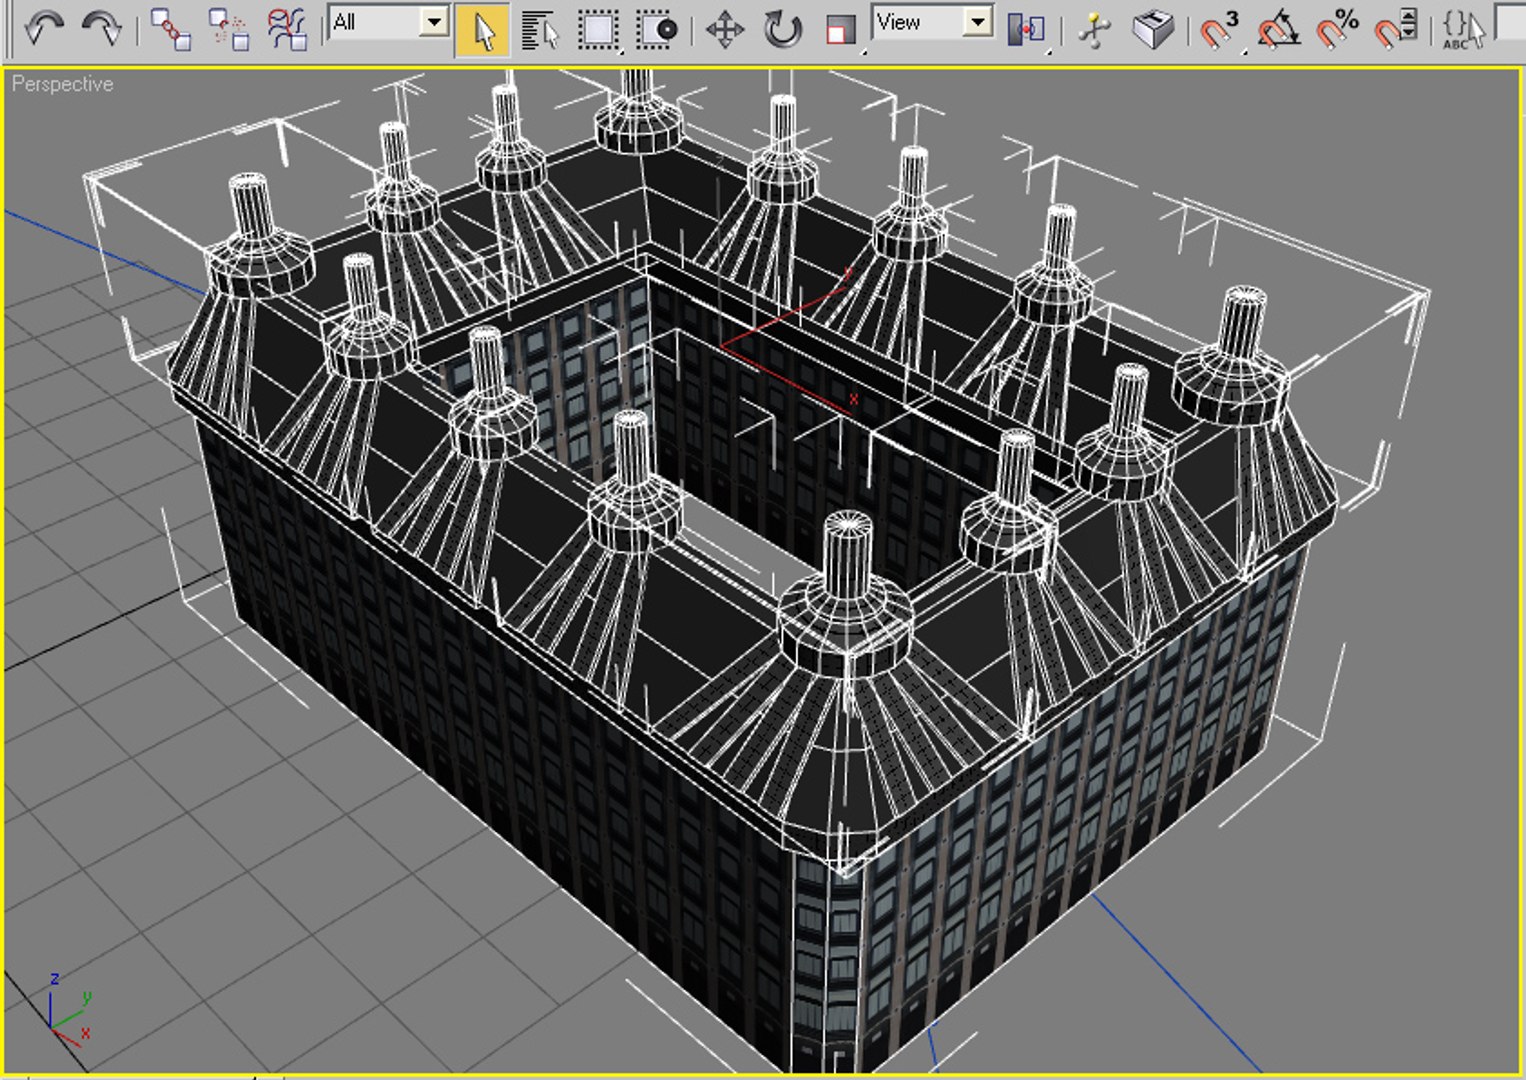
Task: Activate the Select and Rotate tool
Action: pos(783,29)
